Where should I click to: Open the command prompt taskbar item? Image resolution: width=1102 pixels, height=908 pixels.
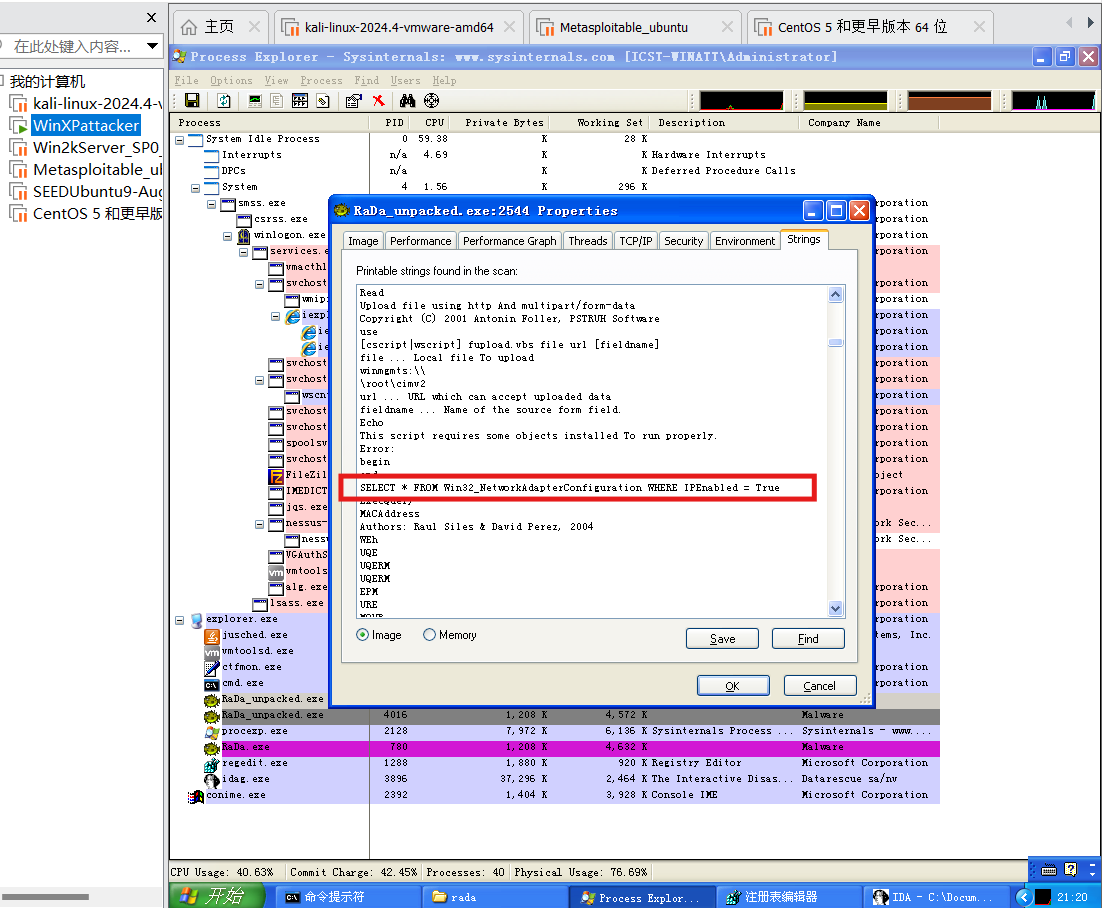tap(349, 897)
